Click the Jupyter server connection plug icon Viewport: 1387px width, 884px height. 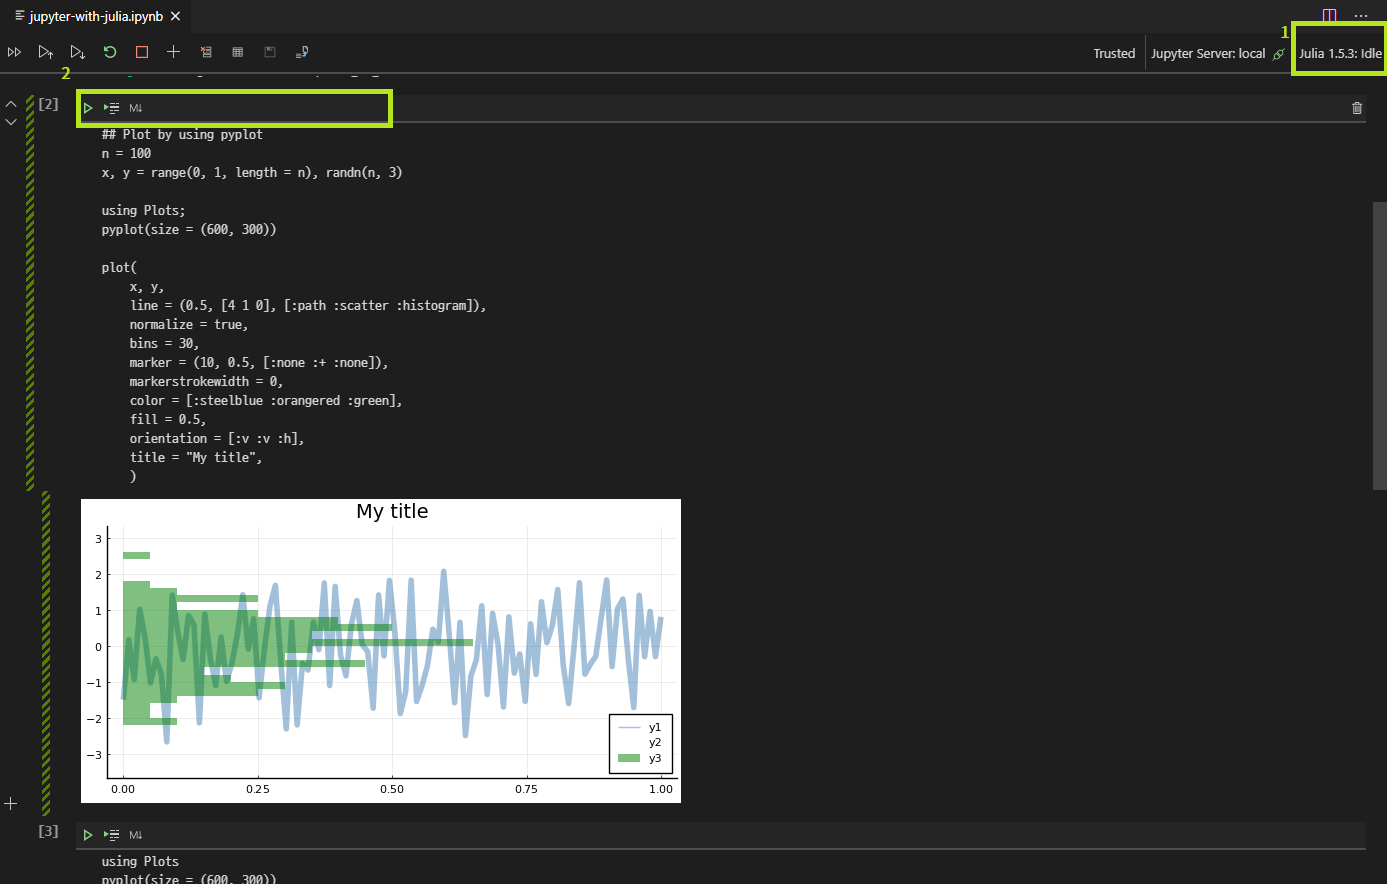coord(1278,54)
